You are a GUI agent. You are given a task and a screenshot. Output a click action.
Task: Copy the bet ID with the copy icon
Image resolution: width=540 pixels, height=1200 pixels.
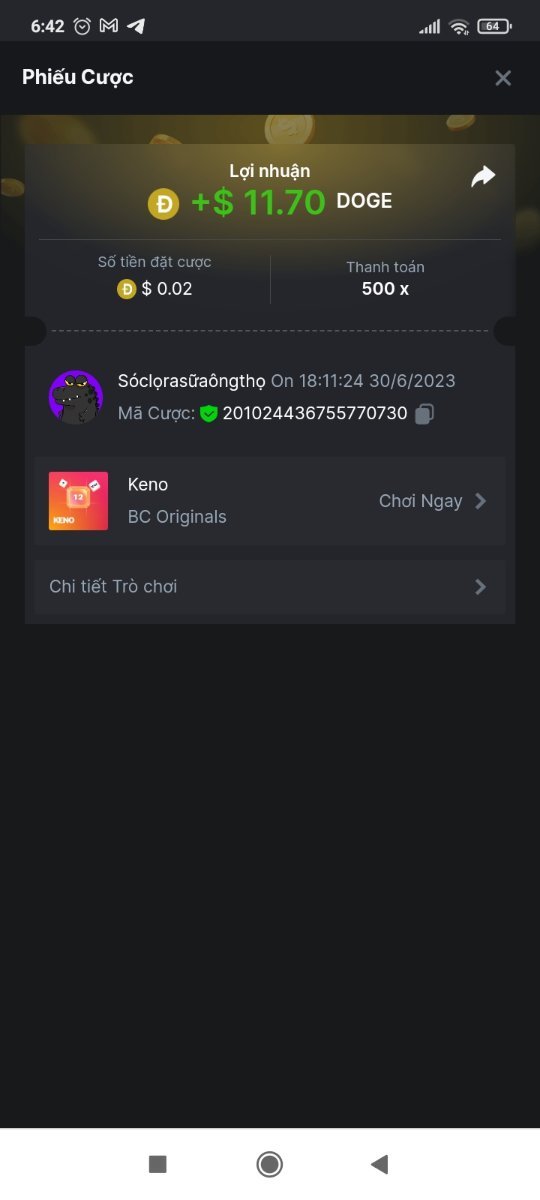pos(424,413)
